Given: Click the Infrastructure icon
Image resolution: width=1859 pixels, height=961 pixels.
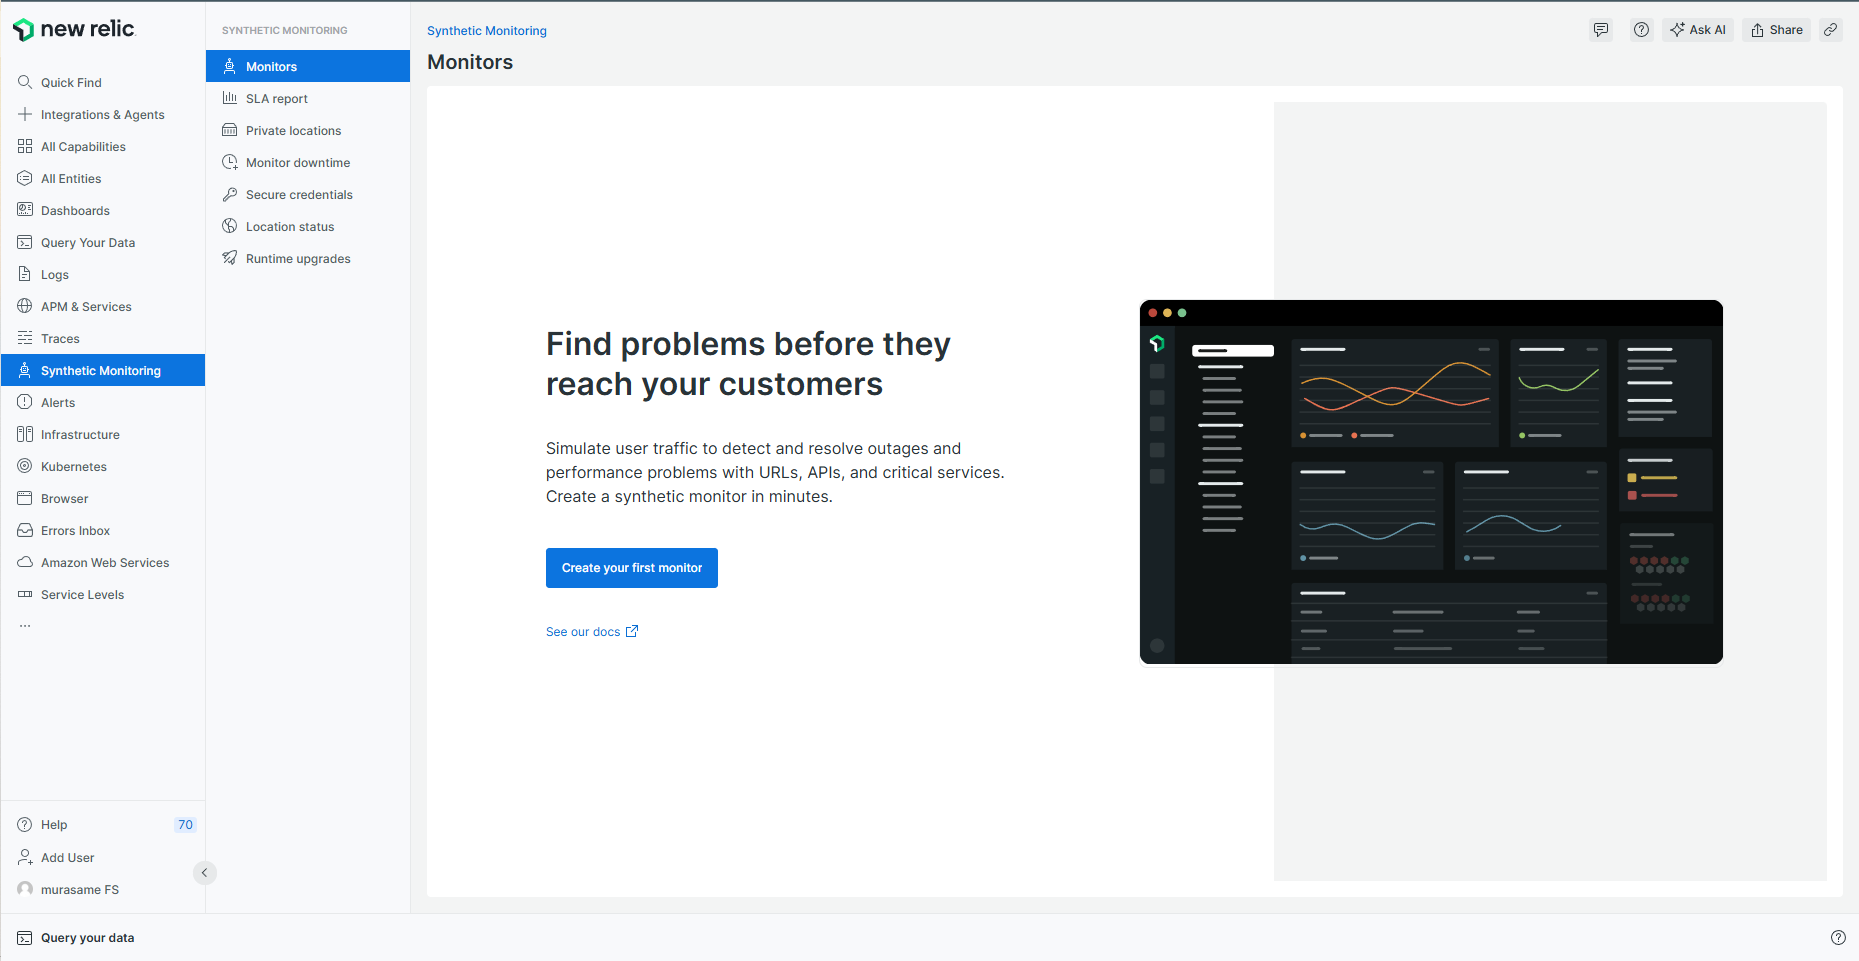Looking at the screenshot, I should point(25,434).
